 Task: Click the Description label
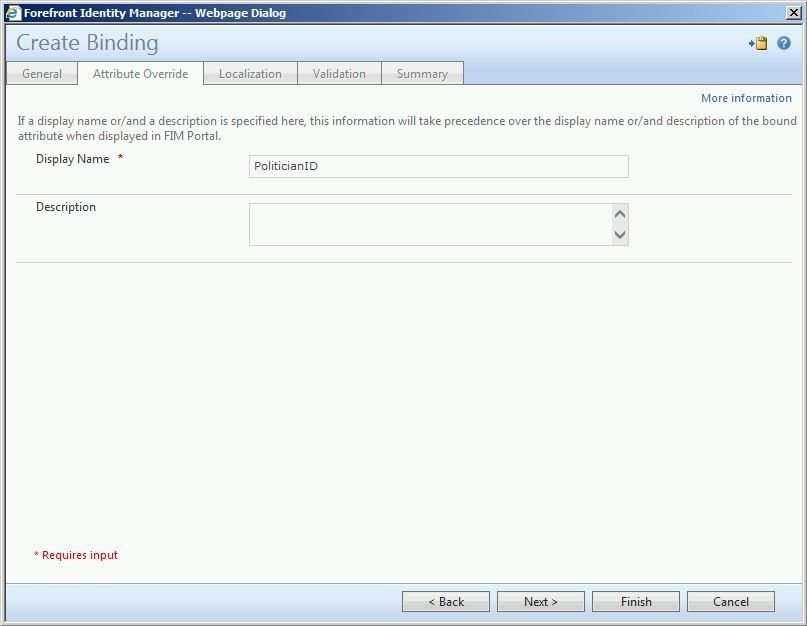66,207
